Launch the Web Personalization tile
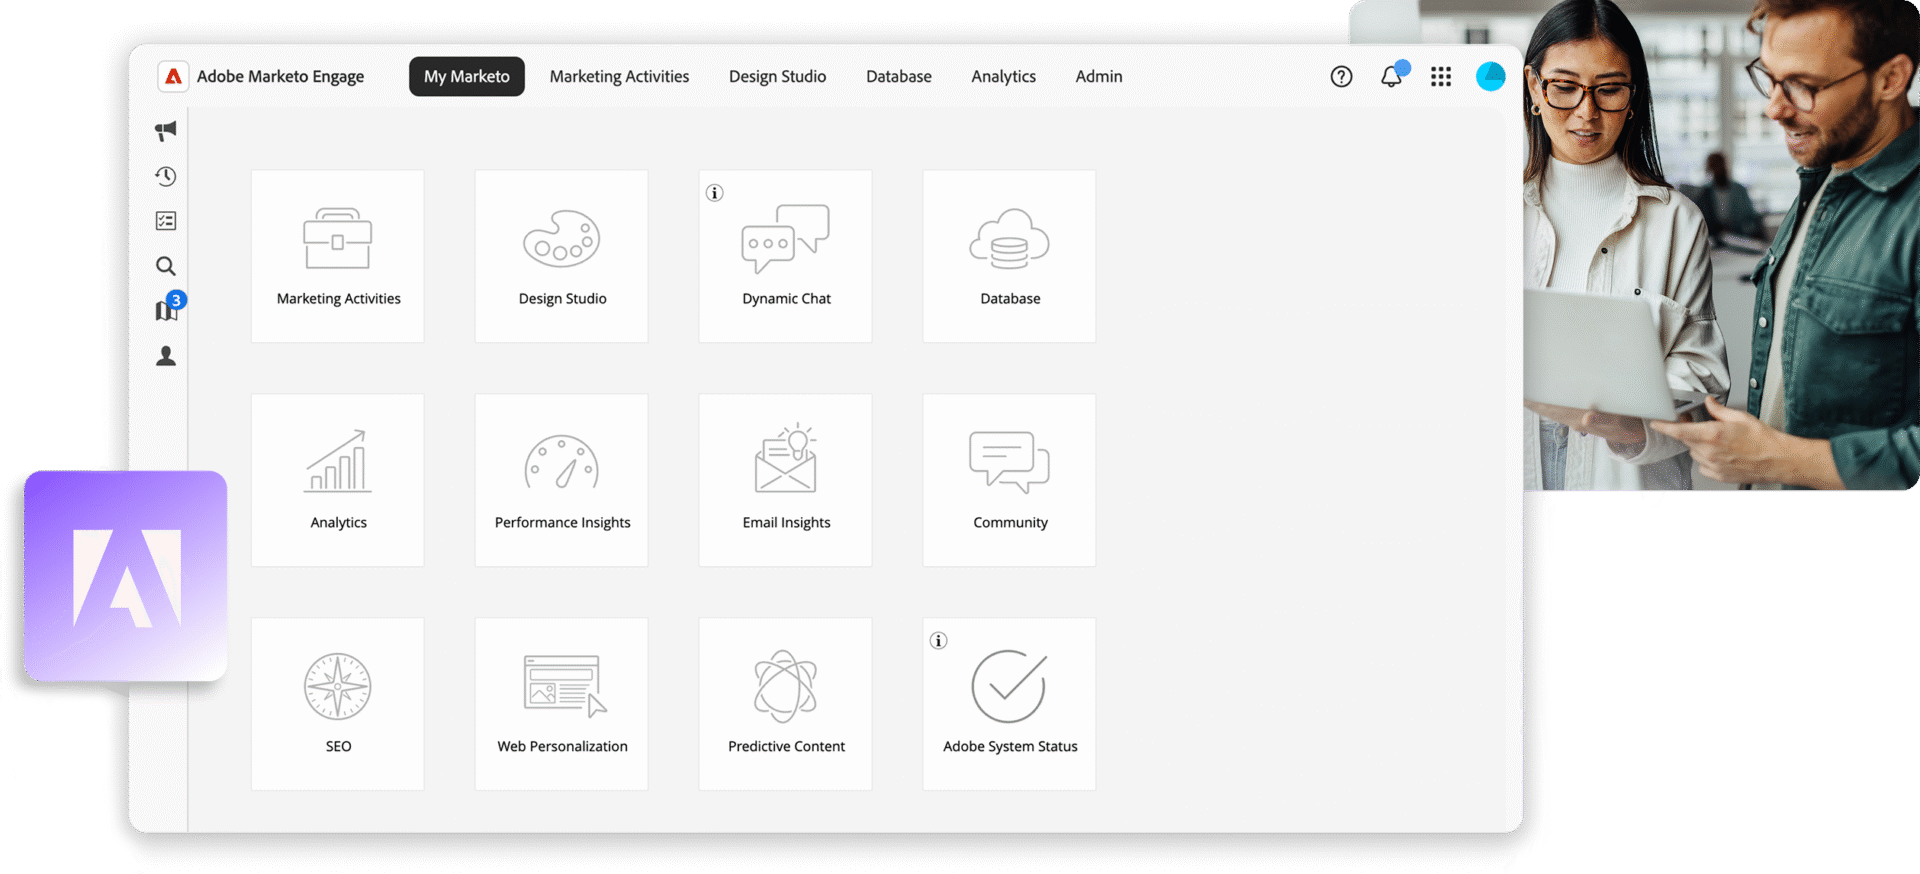Image resolution: width=1920 pixels, height=874 pixels. [x=562, y=704]
